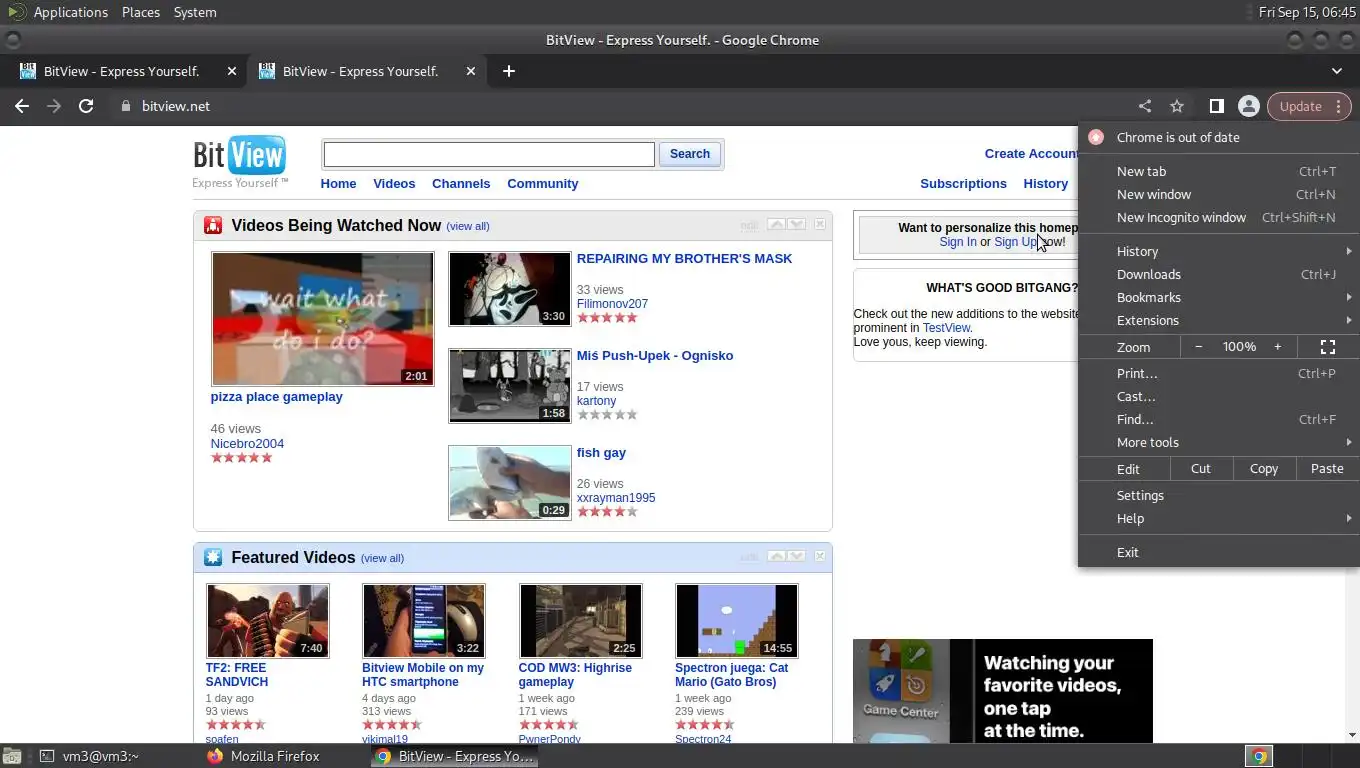Click the fullscreen icon in Zoom row
The height and width of the screenshot is (768, 1360).
click(1328, 347)
